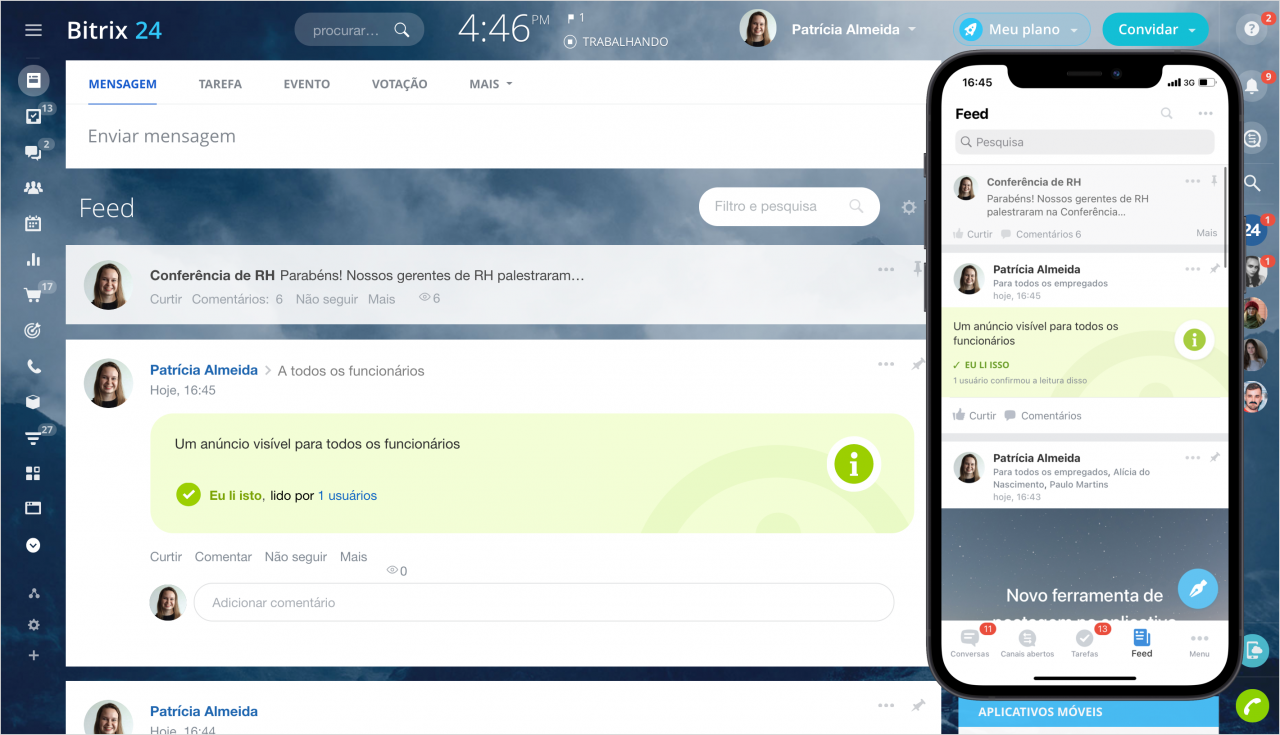Open the Convidar dropdown arrow
The width and height of the screenshot is (1280, 735).
coord(1192,31)
